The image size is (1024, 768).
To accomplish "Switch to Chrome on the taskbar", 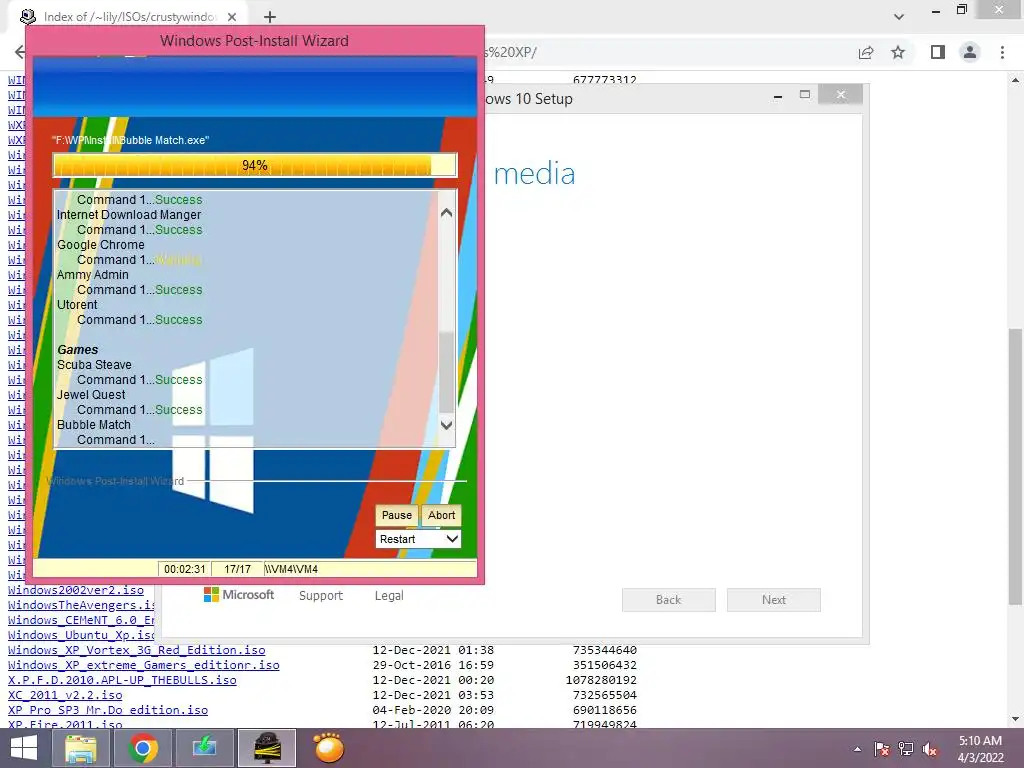I will tap(142, 748).
